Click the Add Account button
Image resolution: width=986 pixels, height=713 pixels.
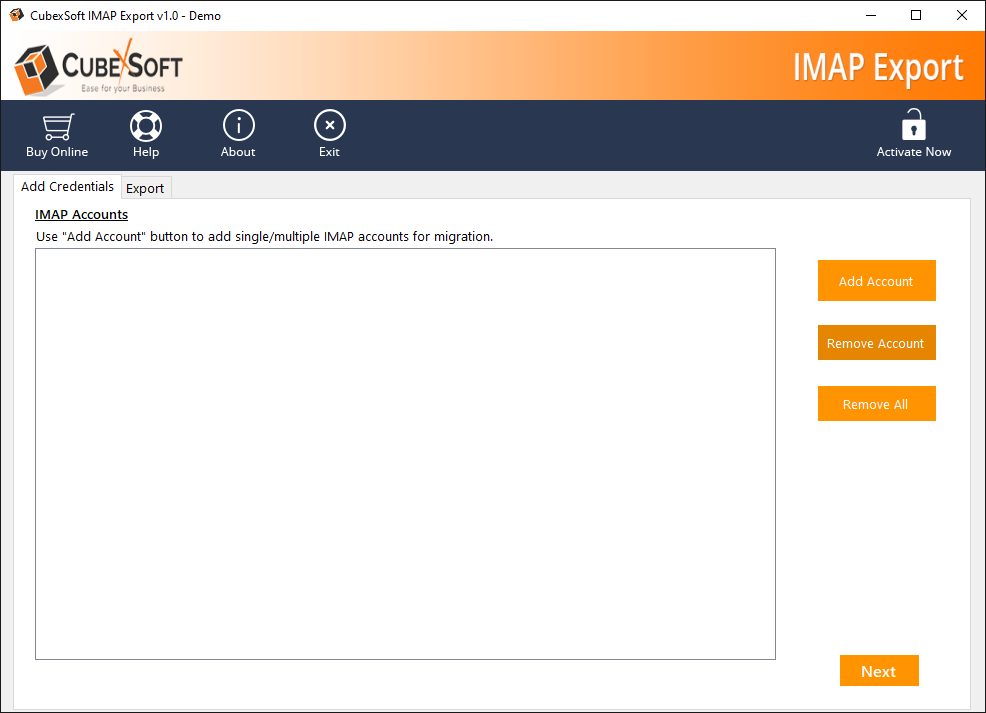pyautogui.click(x=876, y=281)
